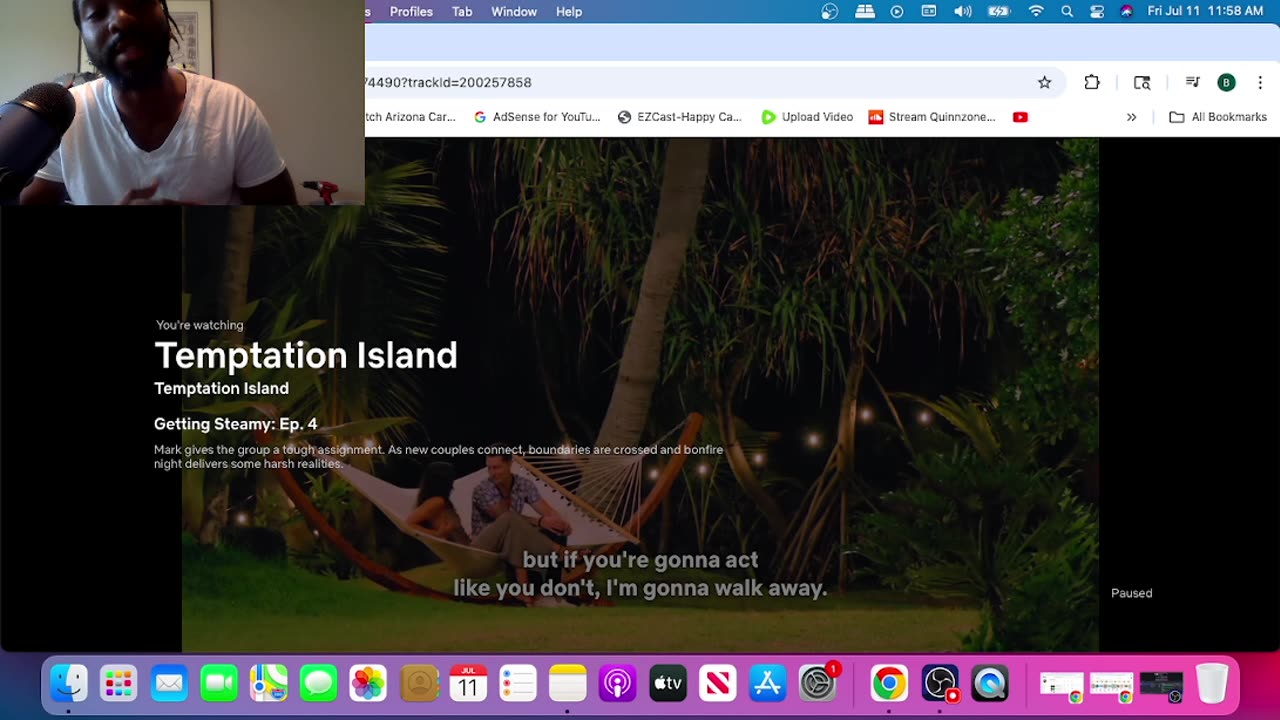The width and height of the screenshot is (1280, 720).
Task: Open Launchpad from the dock
Action: [x=119, y=684]
